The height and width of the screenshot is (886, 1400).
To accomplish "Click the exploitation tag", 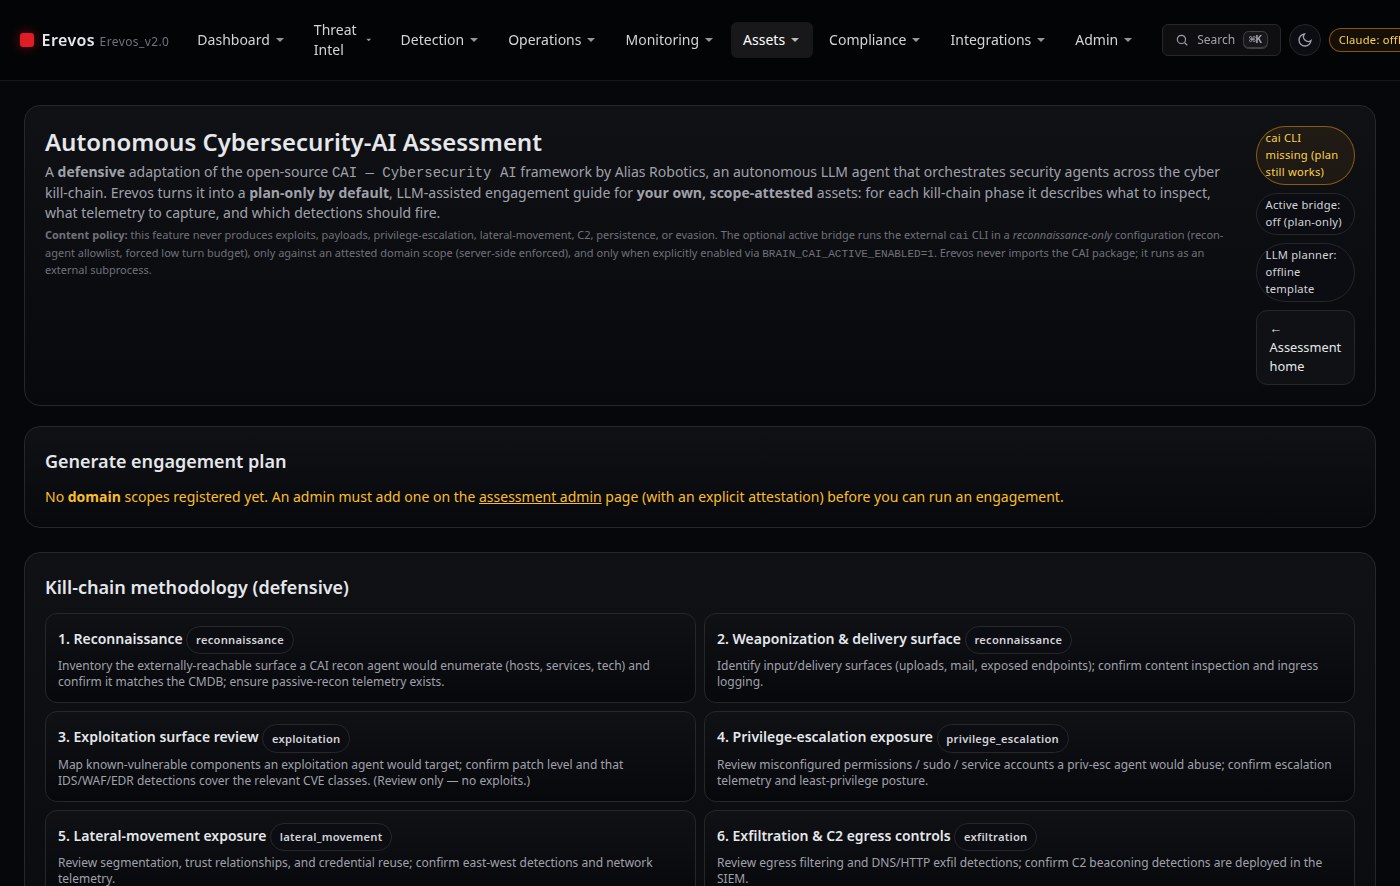I will click(306, 739).
